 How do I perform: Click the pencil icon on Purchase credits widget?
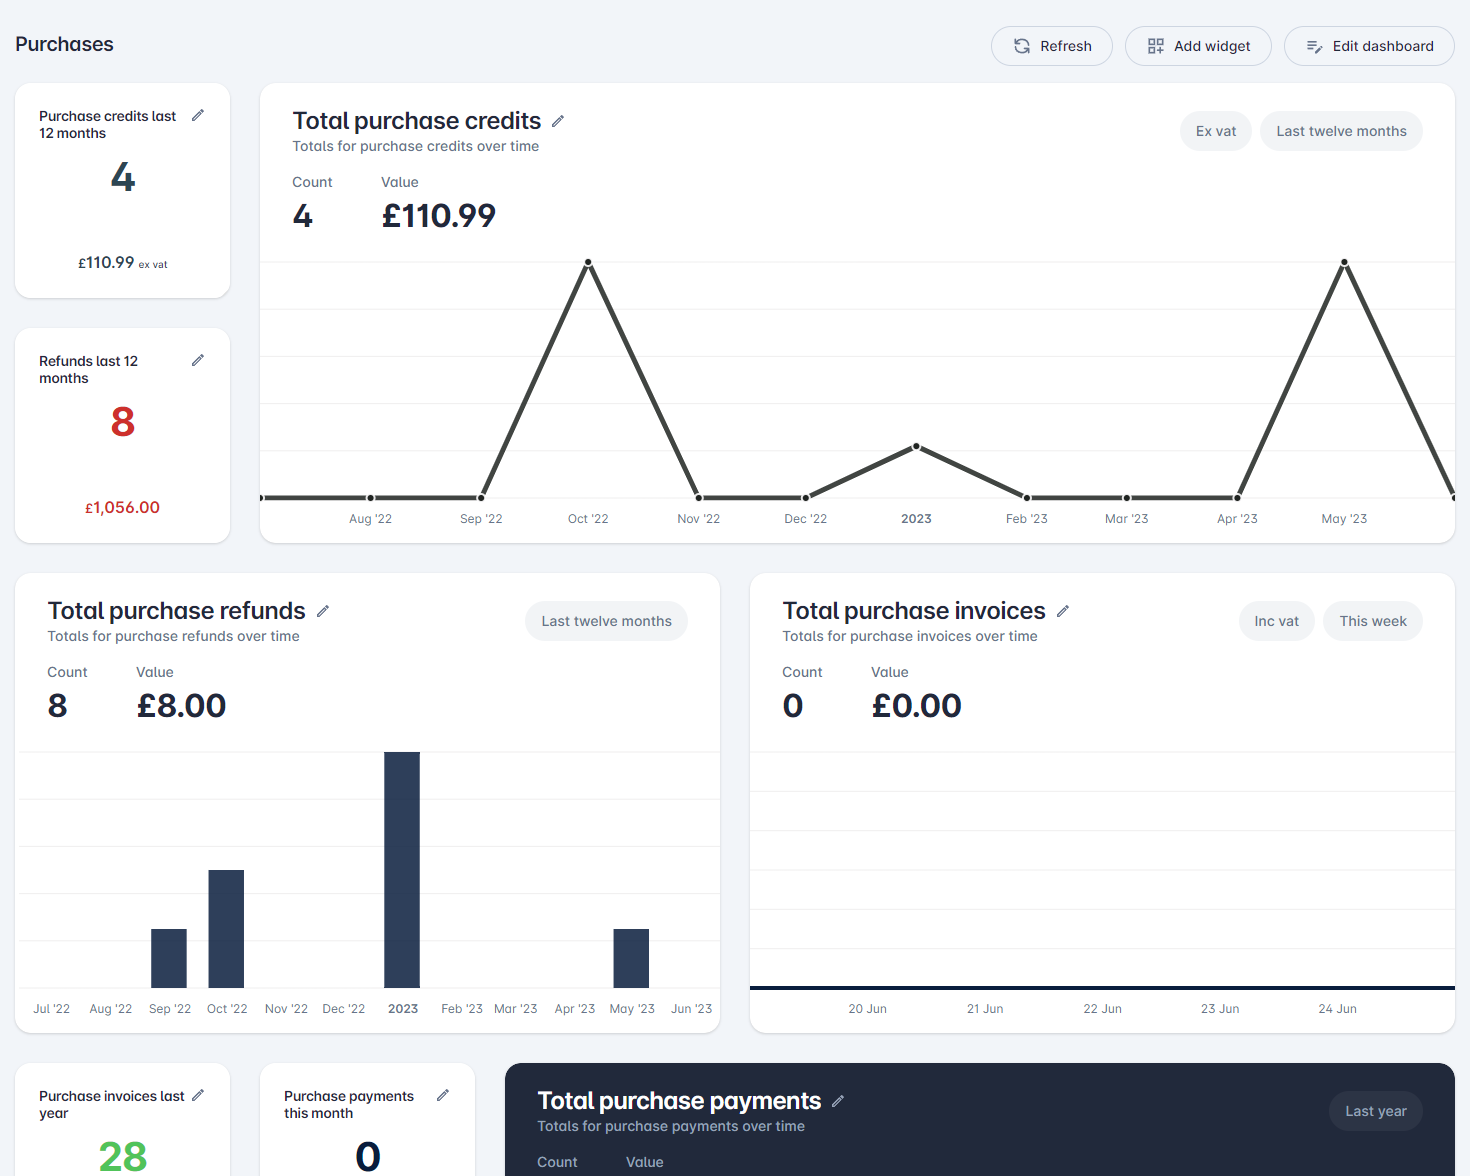[197, 115]
